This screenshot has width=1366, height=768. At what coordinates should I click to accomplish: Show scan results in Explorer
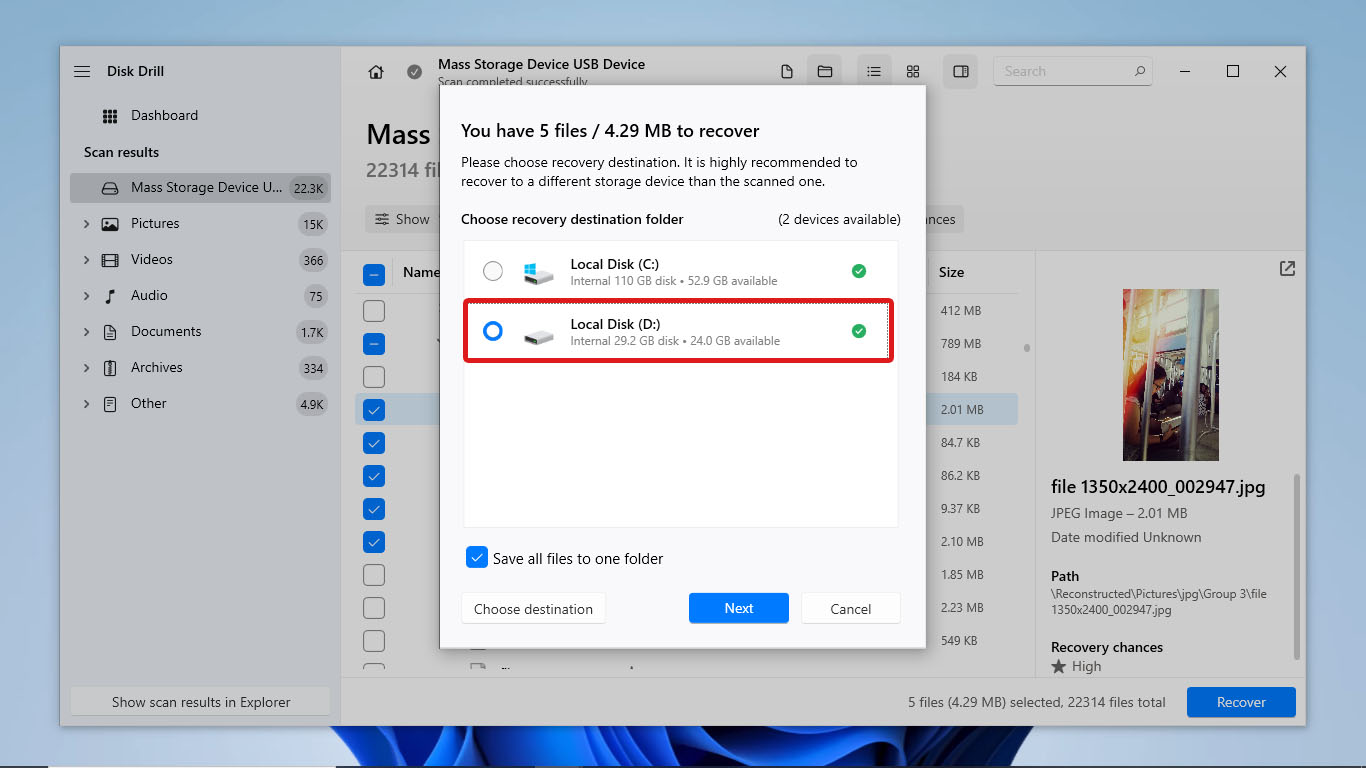click(x=199, y=701)
